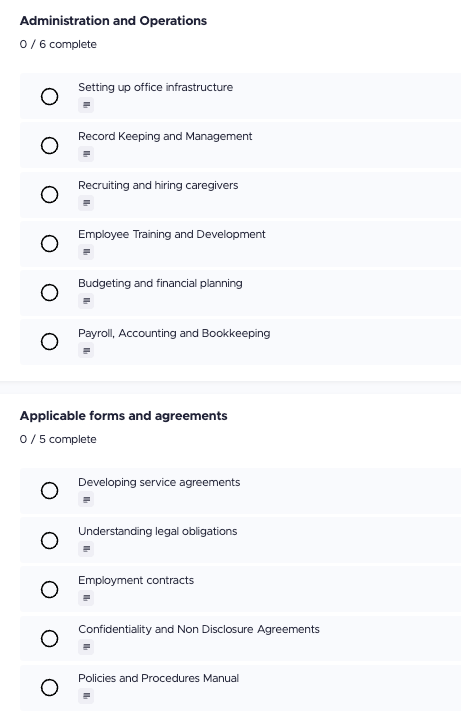This screenshot has height=719, width=461.
Task: Open notes icon under Record Keeping and Management
Action: [x=86, y=154]
